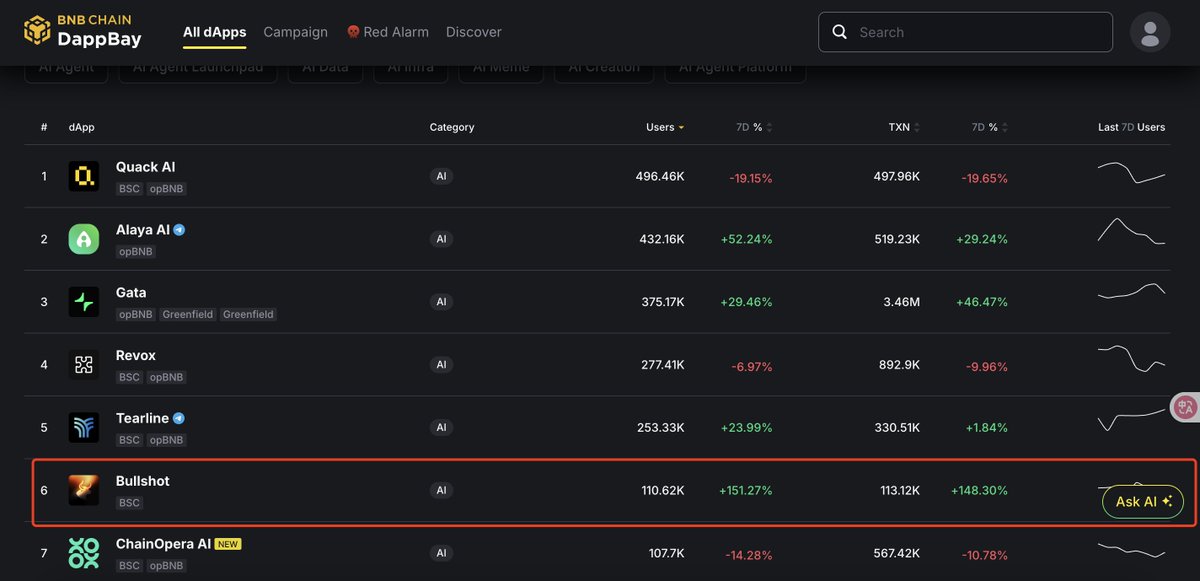Click the verified badge next to Alaya AI

179,230
